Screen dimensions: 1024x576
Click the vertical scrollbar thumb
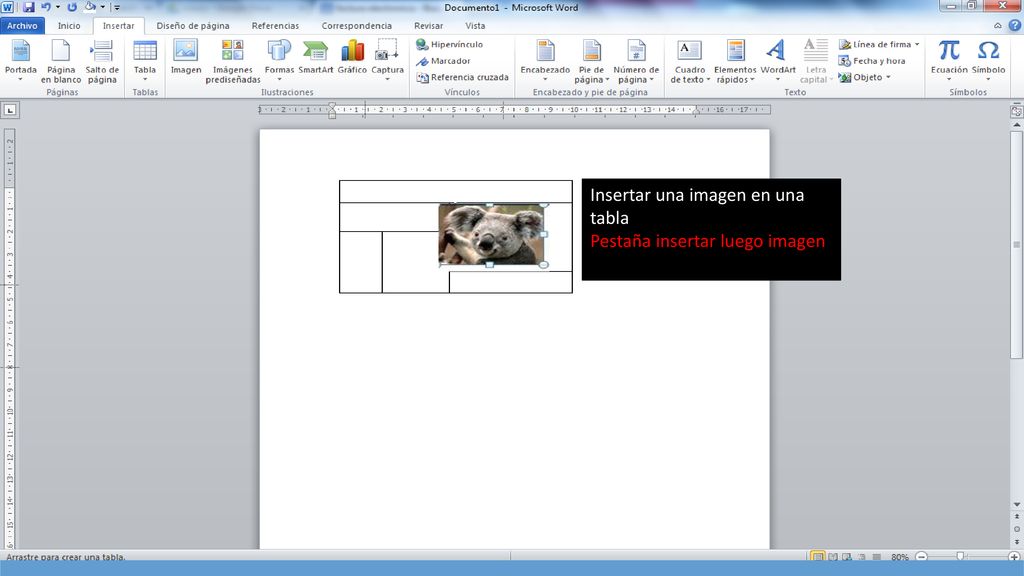click(1016, 245)
